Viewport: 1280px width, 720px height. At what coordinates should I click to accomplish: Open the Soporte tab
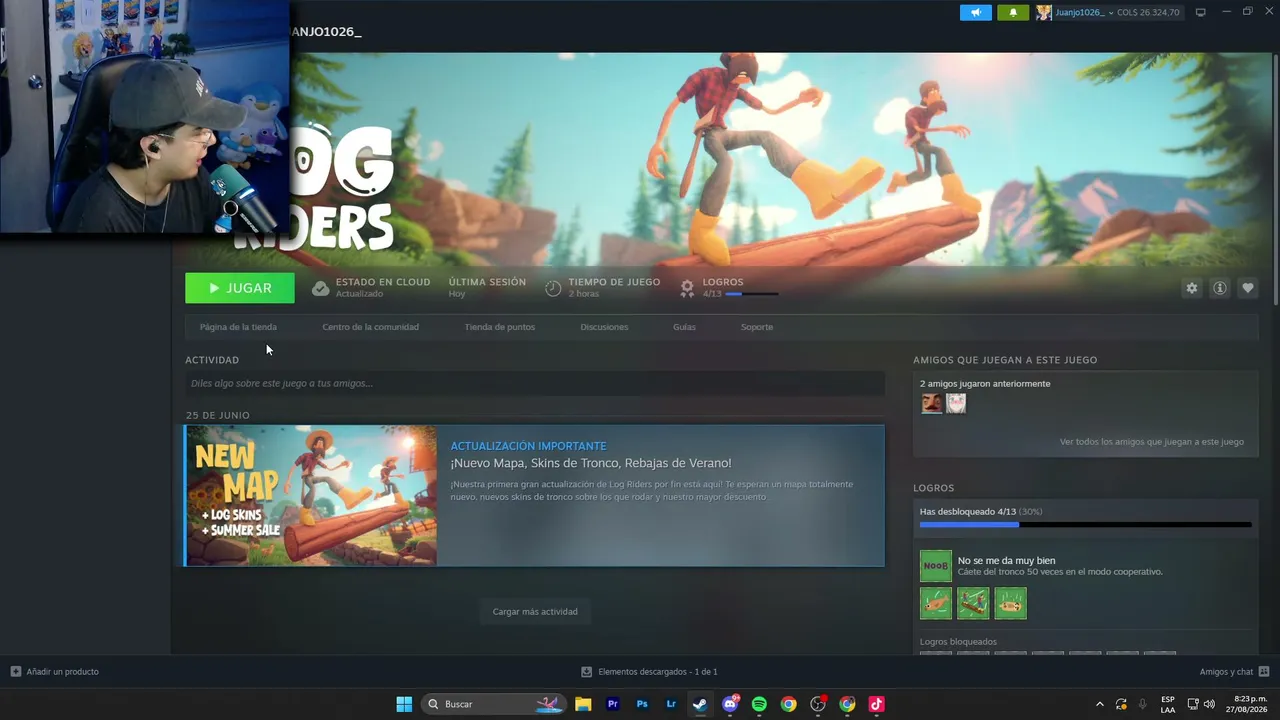[757, 327]
